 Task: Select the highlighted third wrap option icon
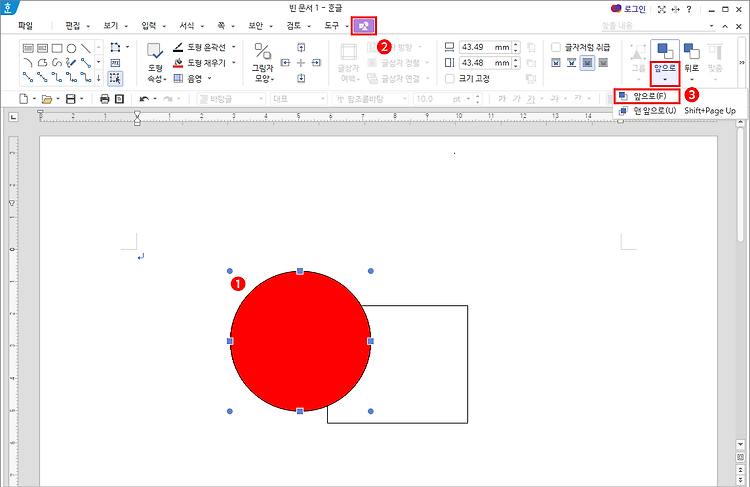click(587, 63)
